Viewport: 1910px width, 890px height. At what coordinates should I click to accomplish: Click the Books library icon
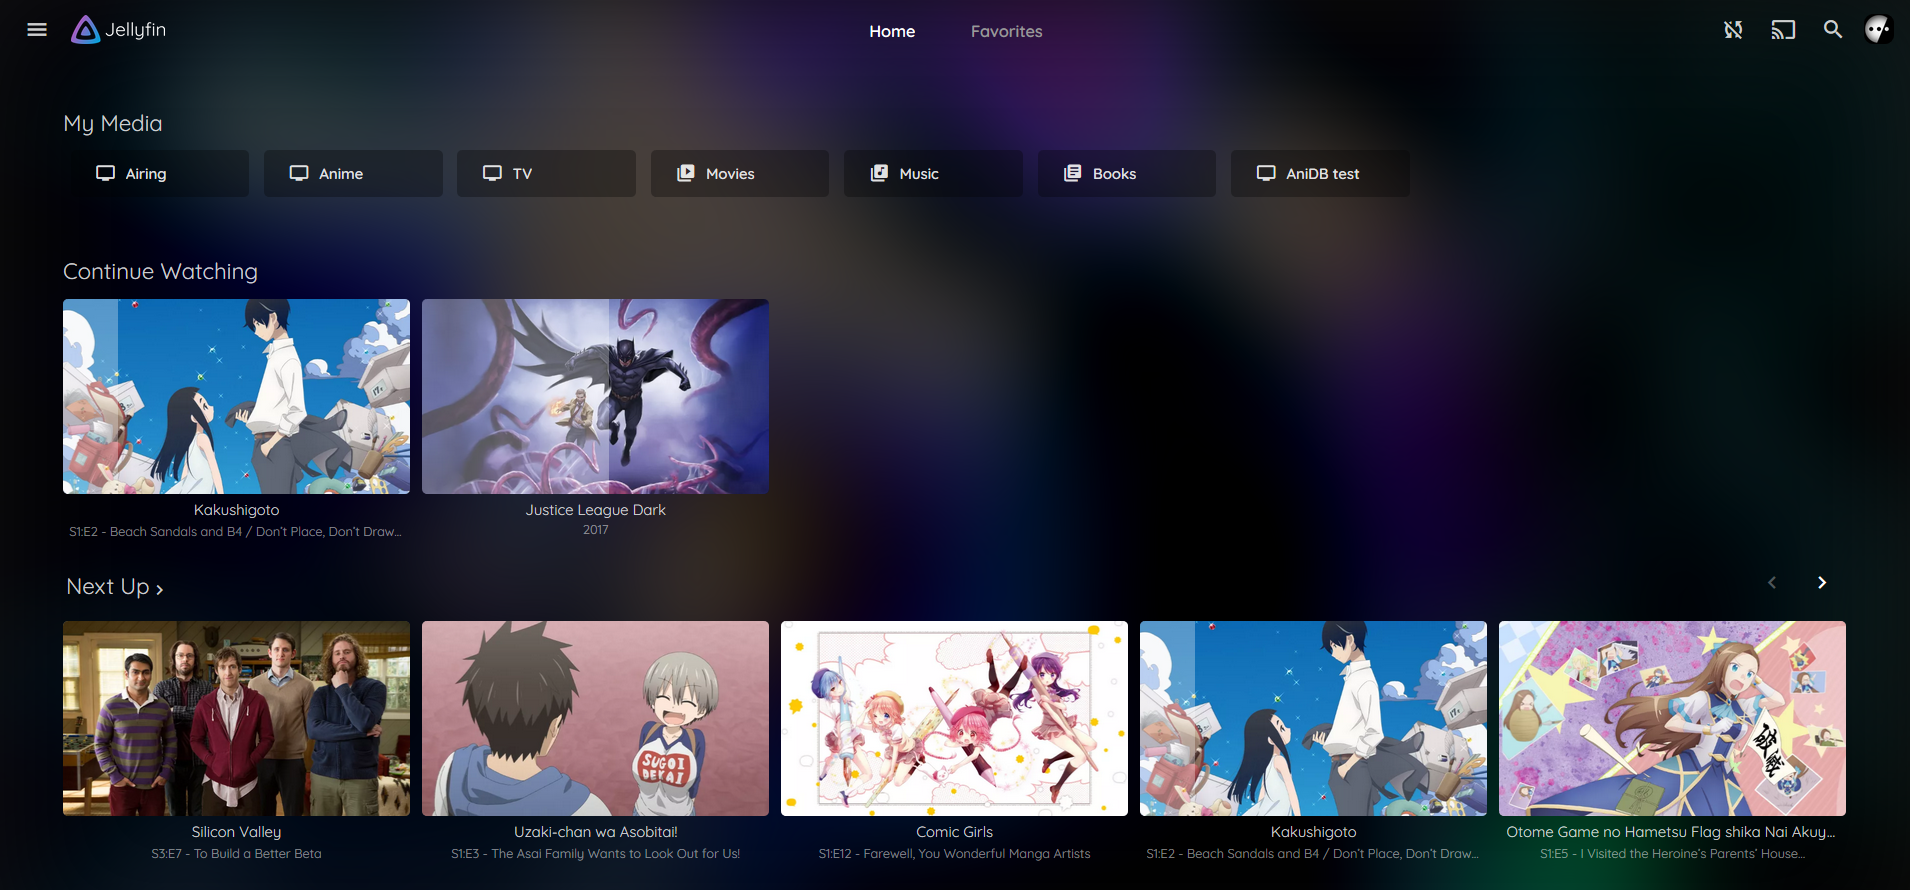[x=1073, y=173]
